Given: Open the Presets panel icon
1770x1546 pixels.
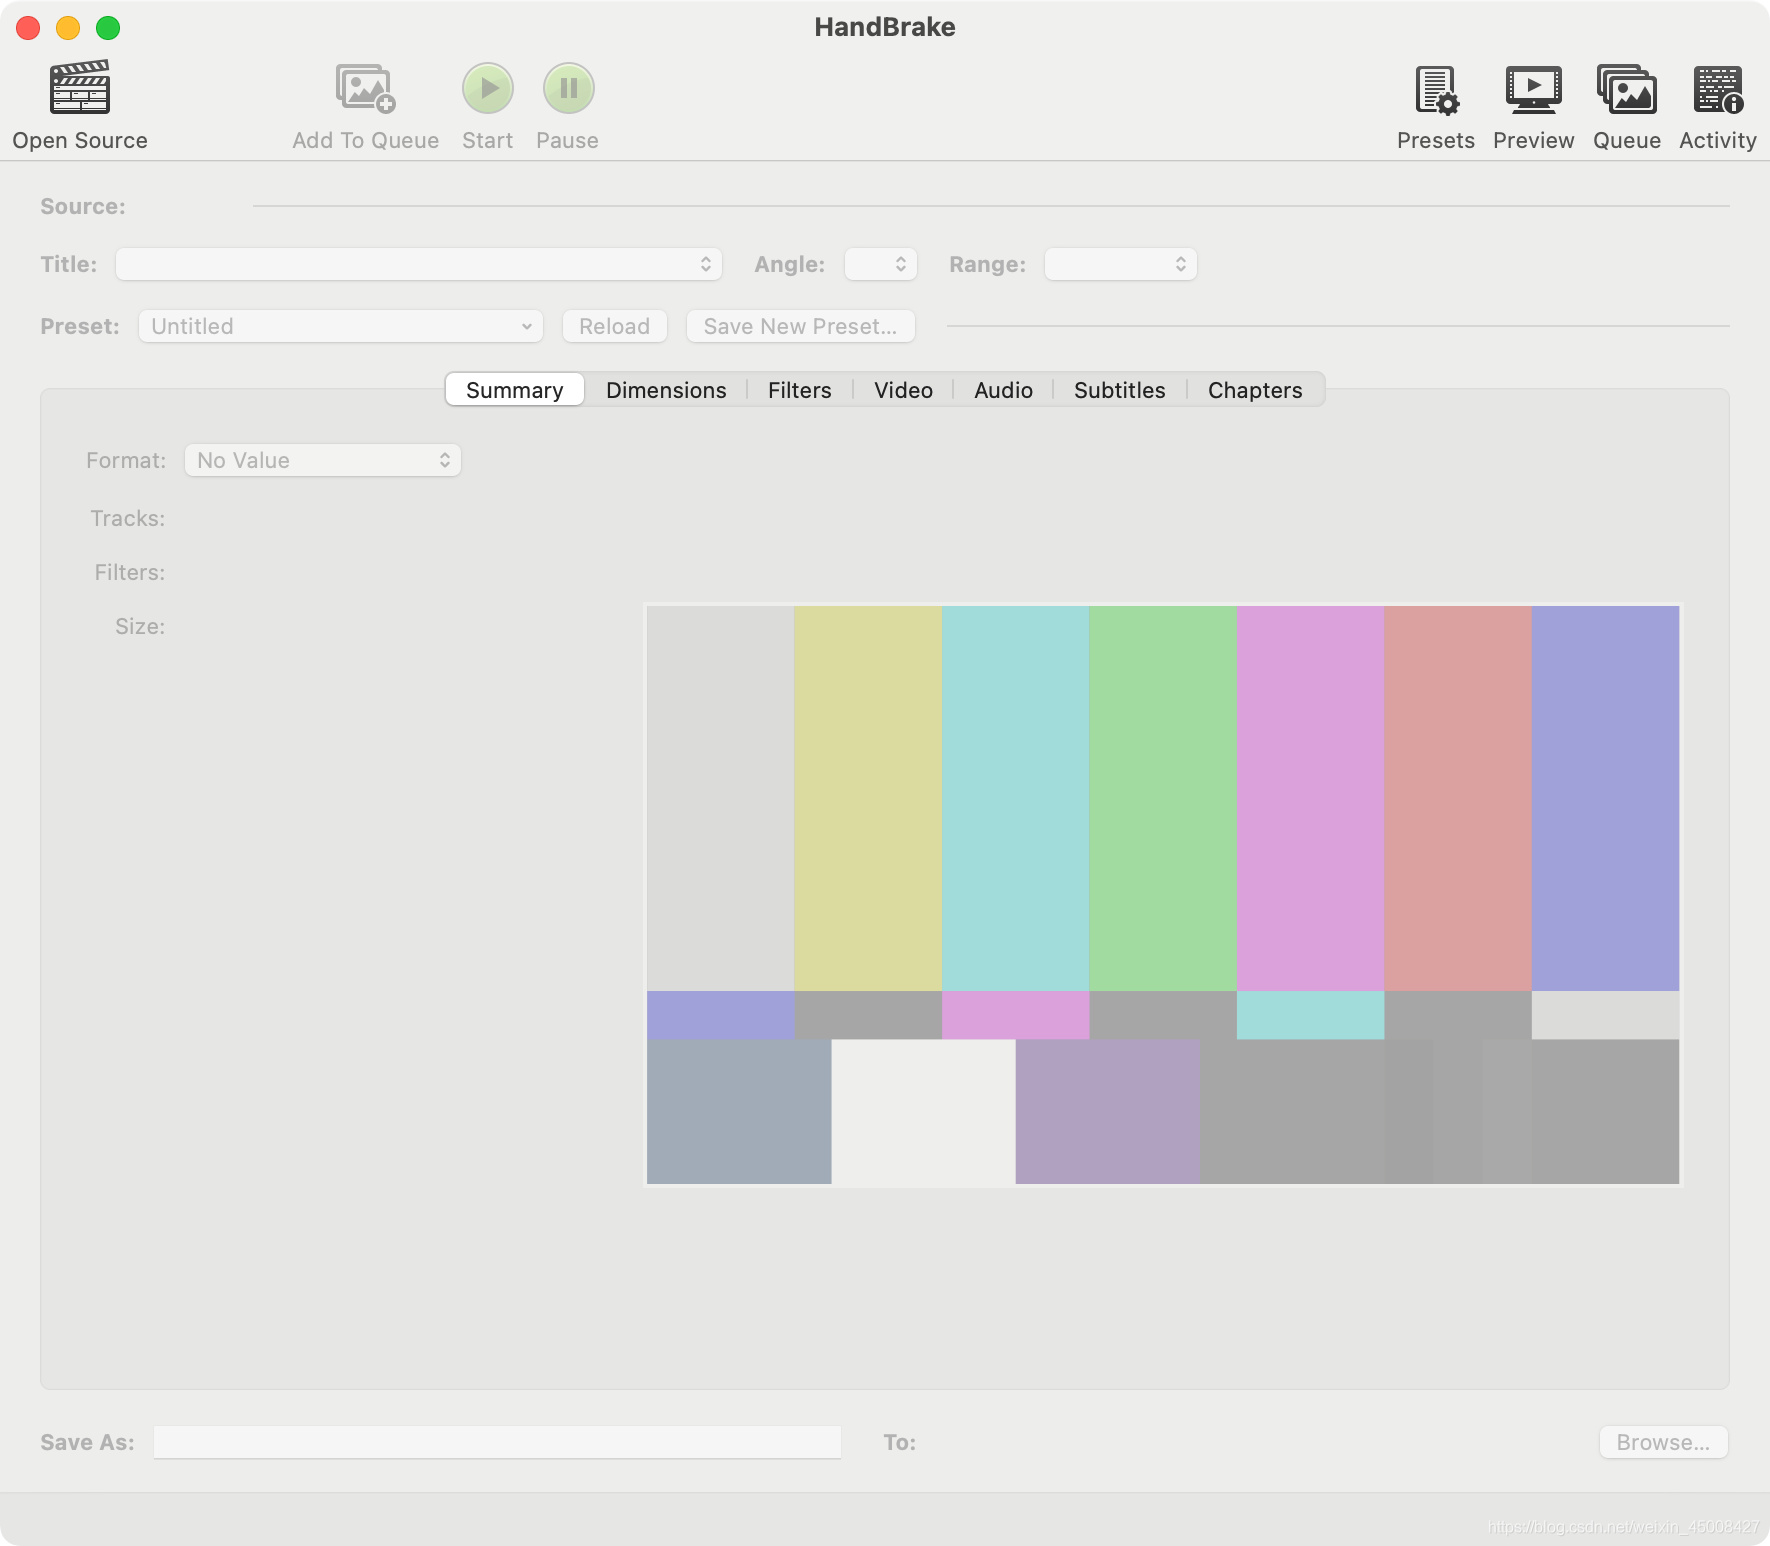Looking at the screenshot, I should 1437,90.
